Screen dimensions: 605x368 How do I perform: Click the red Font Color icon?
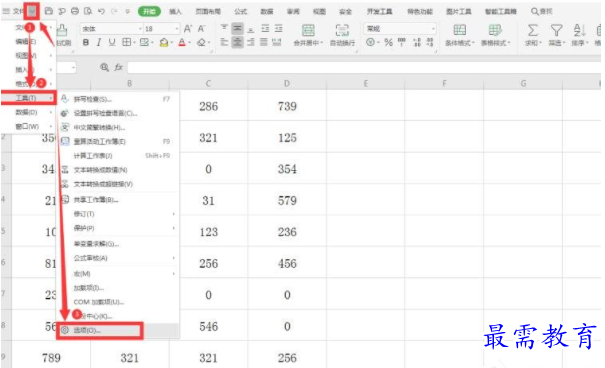click(x=182, y=42)
